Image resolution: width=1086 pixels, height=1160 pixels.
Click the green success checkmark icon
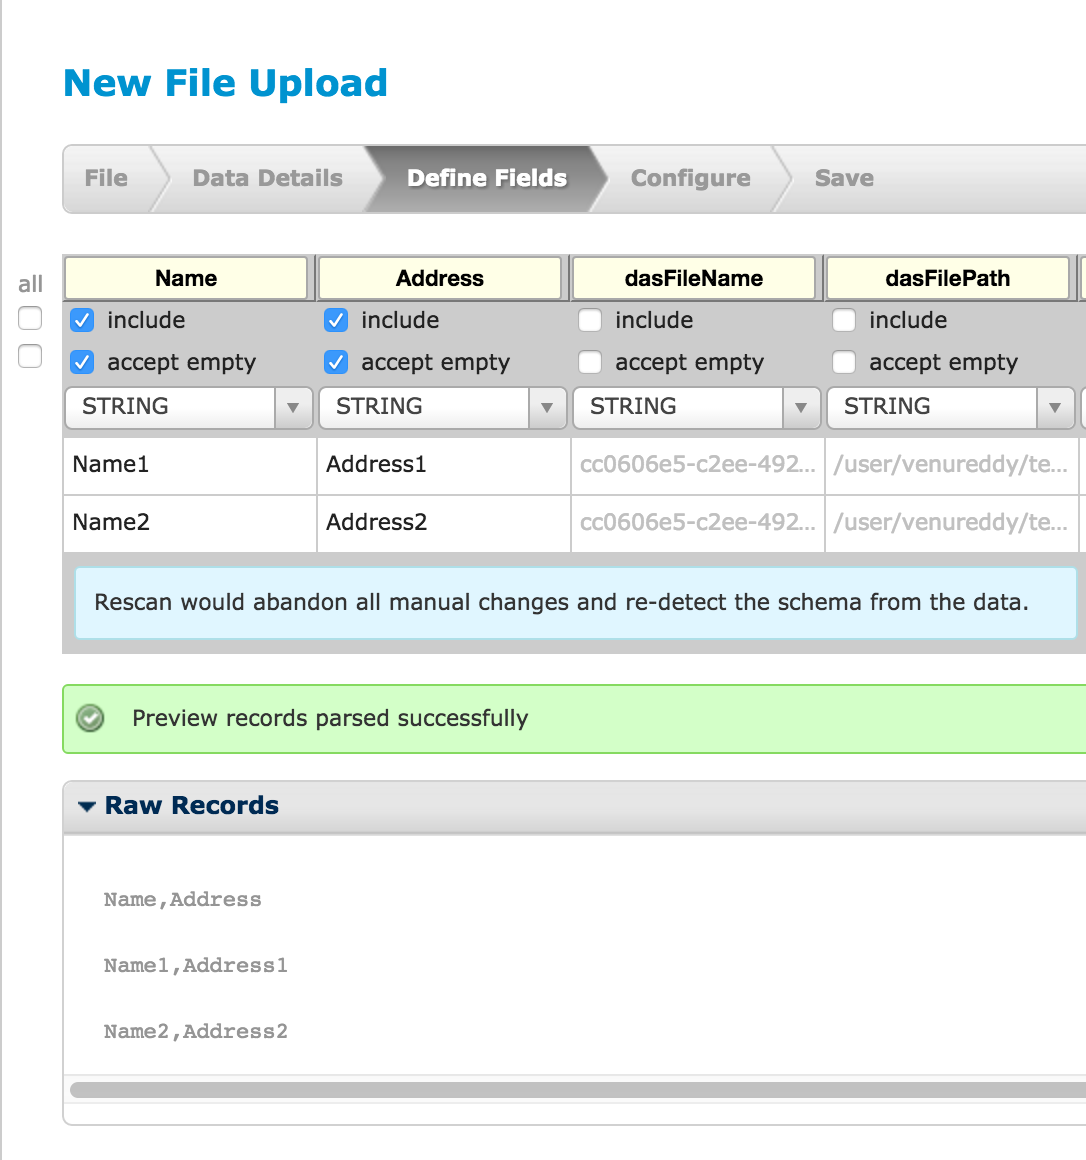pyautogui.click(x=90, y=718)
